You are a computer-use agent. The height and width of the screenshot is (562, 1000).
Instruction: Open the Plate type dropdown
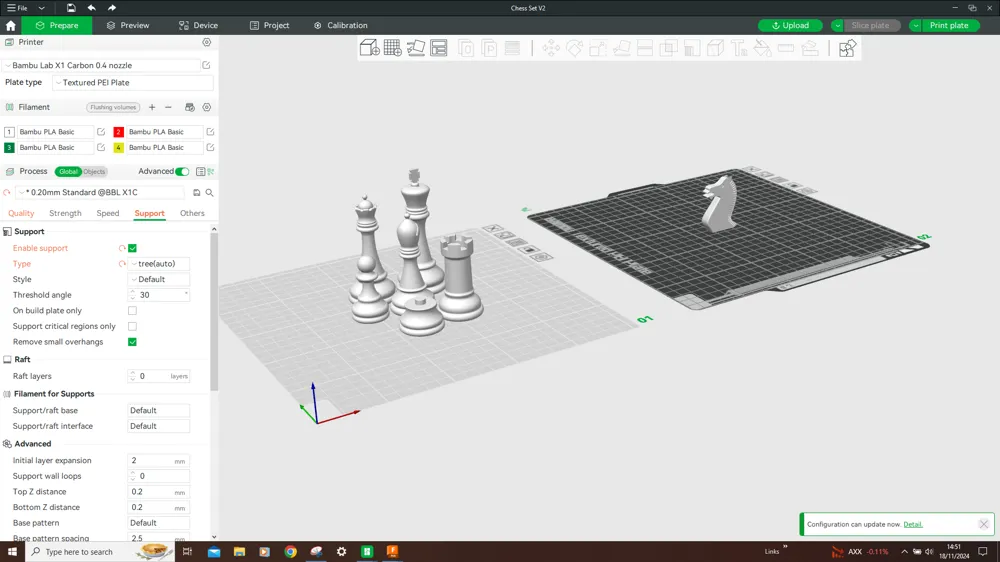tap(133, 82)
